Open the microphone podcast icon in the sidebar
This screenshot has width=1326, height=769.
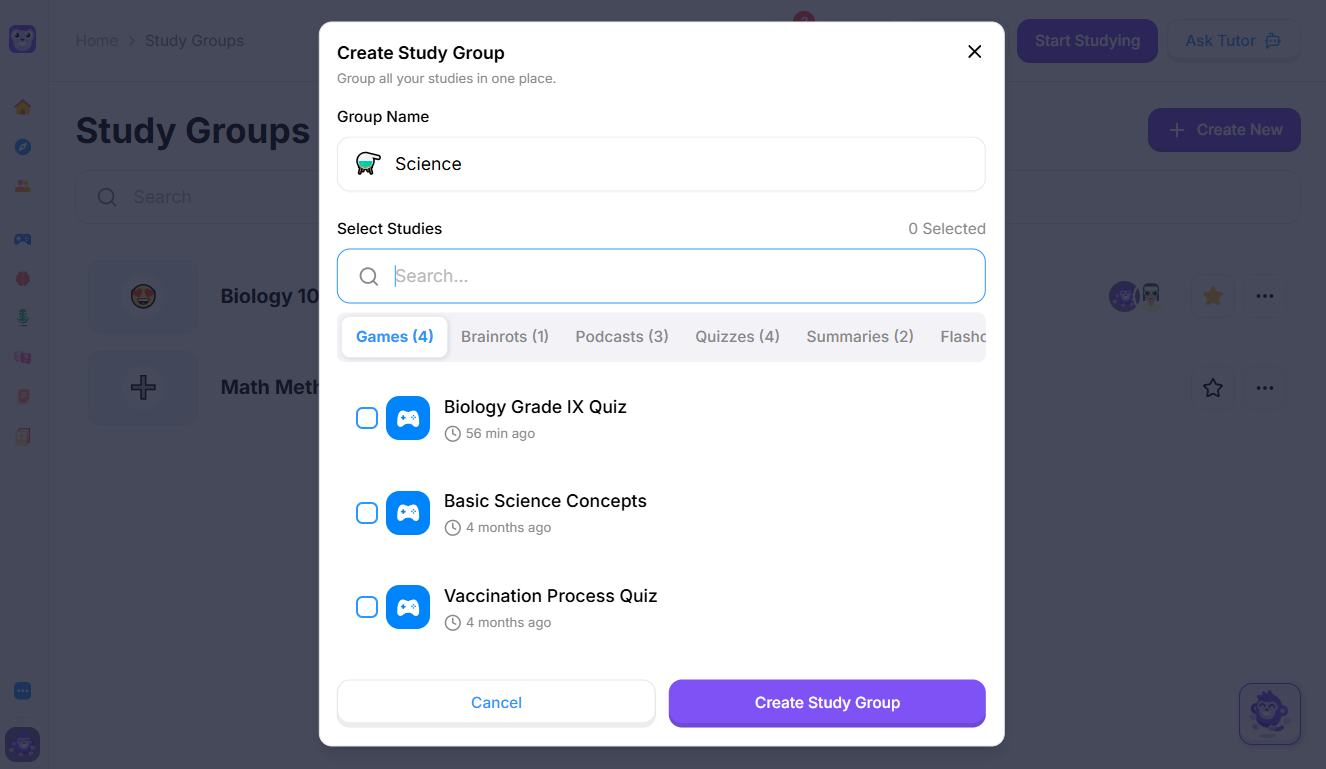pos(22,317)
